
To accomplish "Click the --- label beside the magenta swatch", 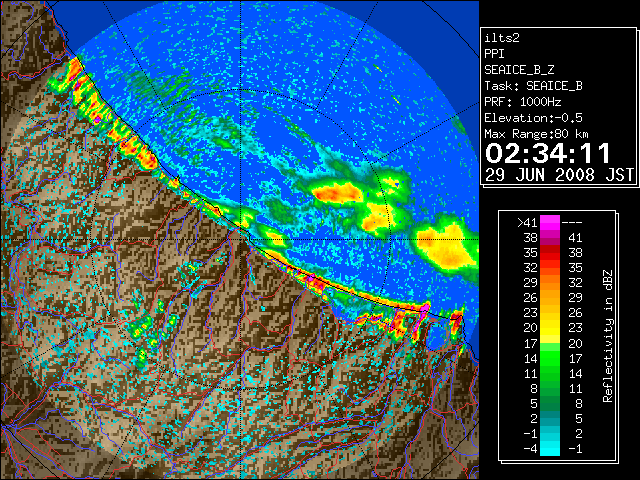I will coord(572,223).
